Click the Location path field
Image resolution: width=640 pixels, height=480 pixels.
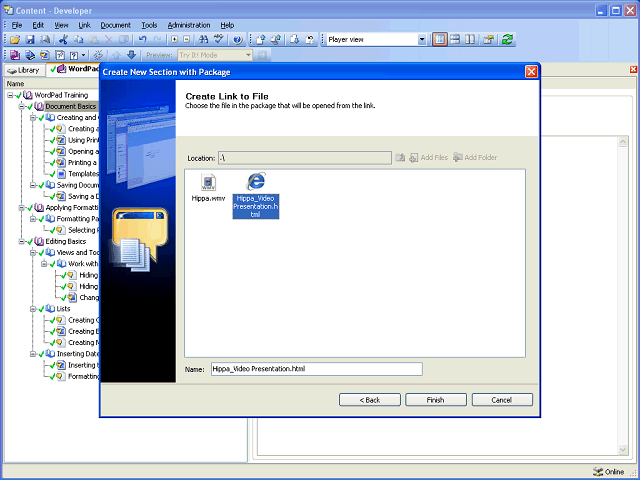tap(305, 158)
